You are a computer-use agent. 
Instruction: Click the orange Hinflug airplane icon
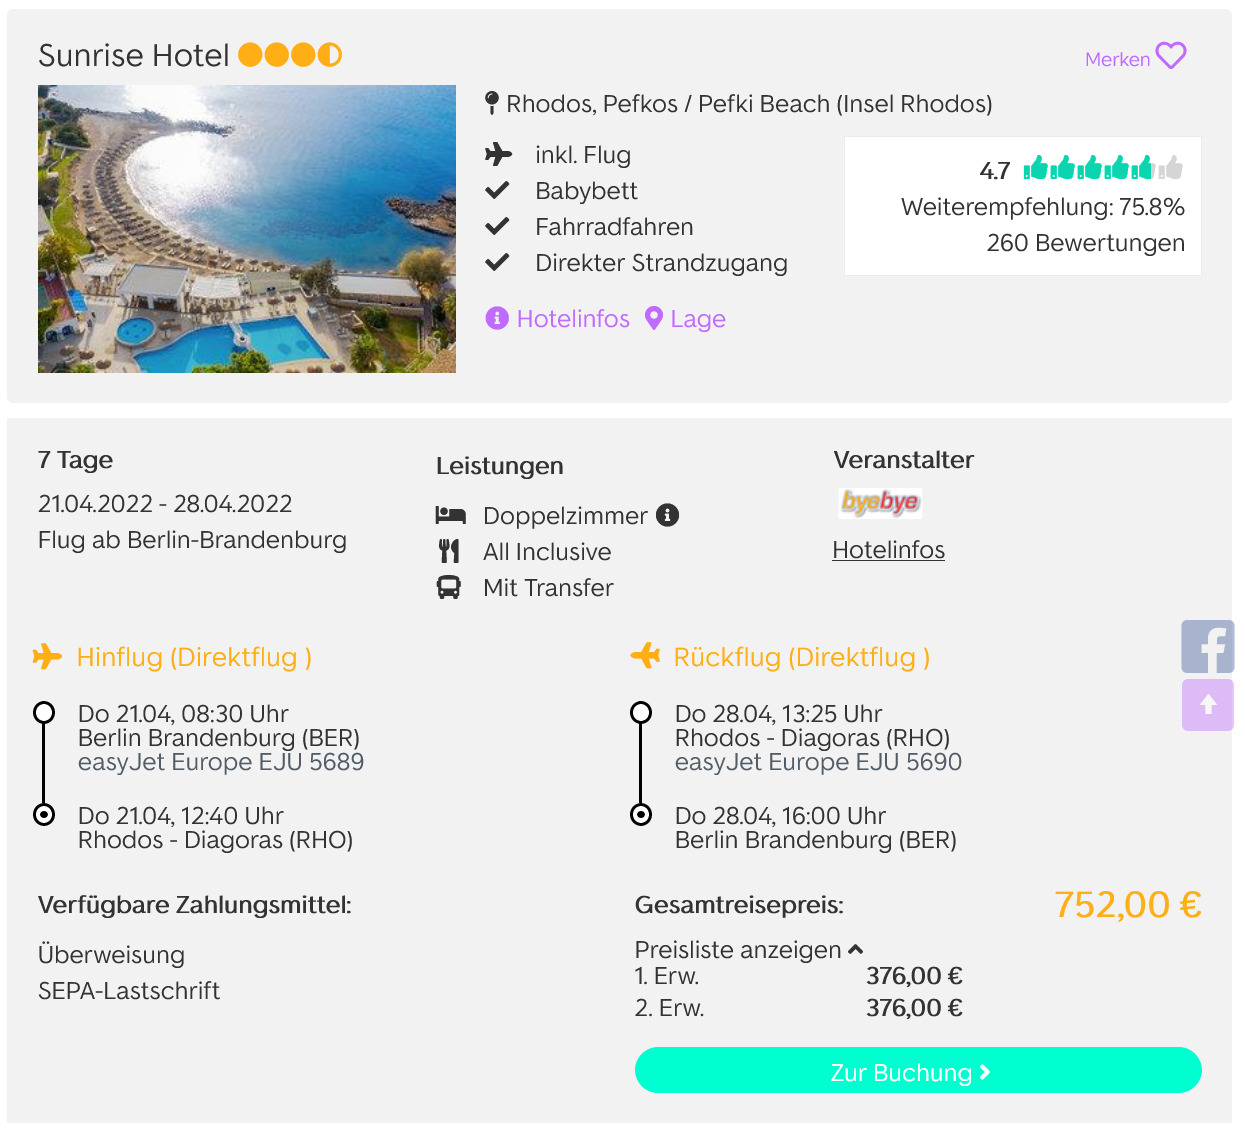(x=47, y=656)
